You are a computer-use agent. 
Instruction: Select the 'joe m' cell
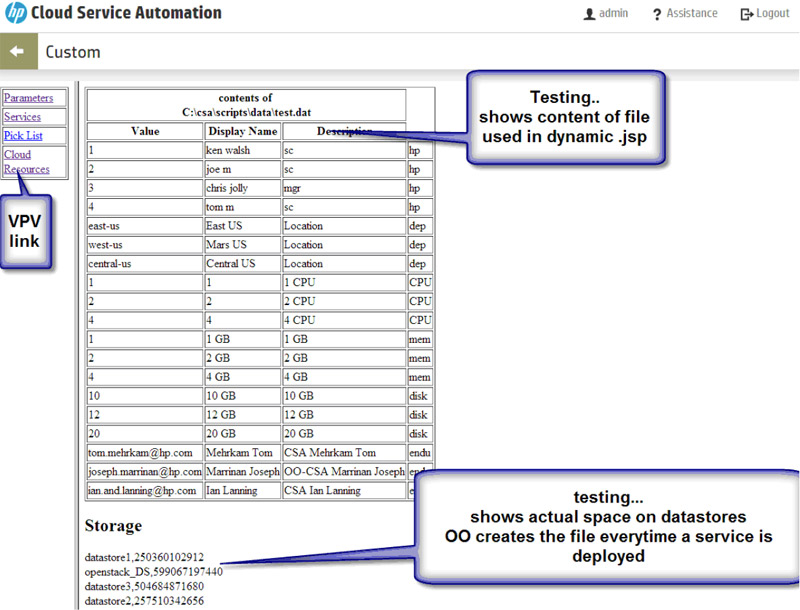242,169
